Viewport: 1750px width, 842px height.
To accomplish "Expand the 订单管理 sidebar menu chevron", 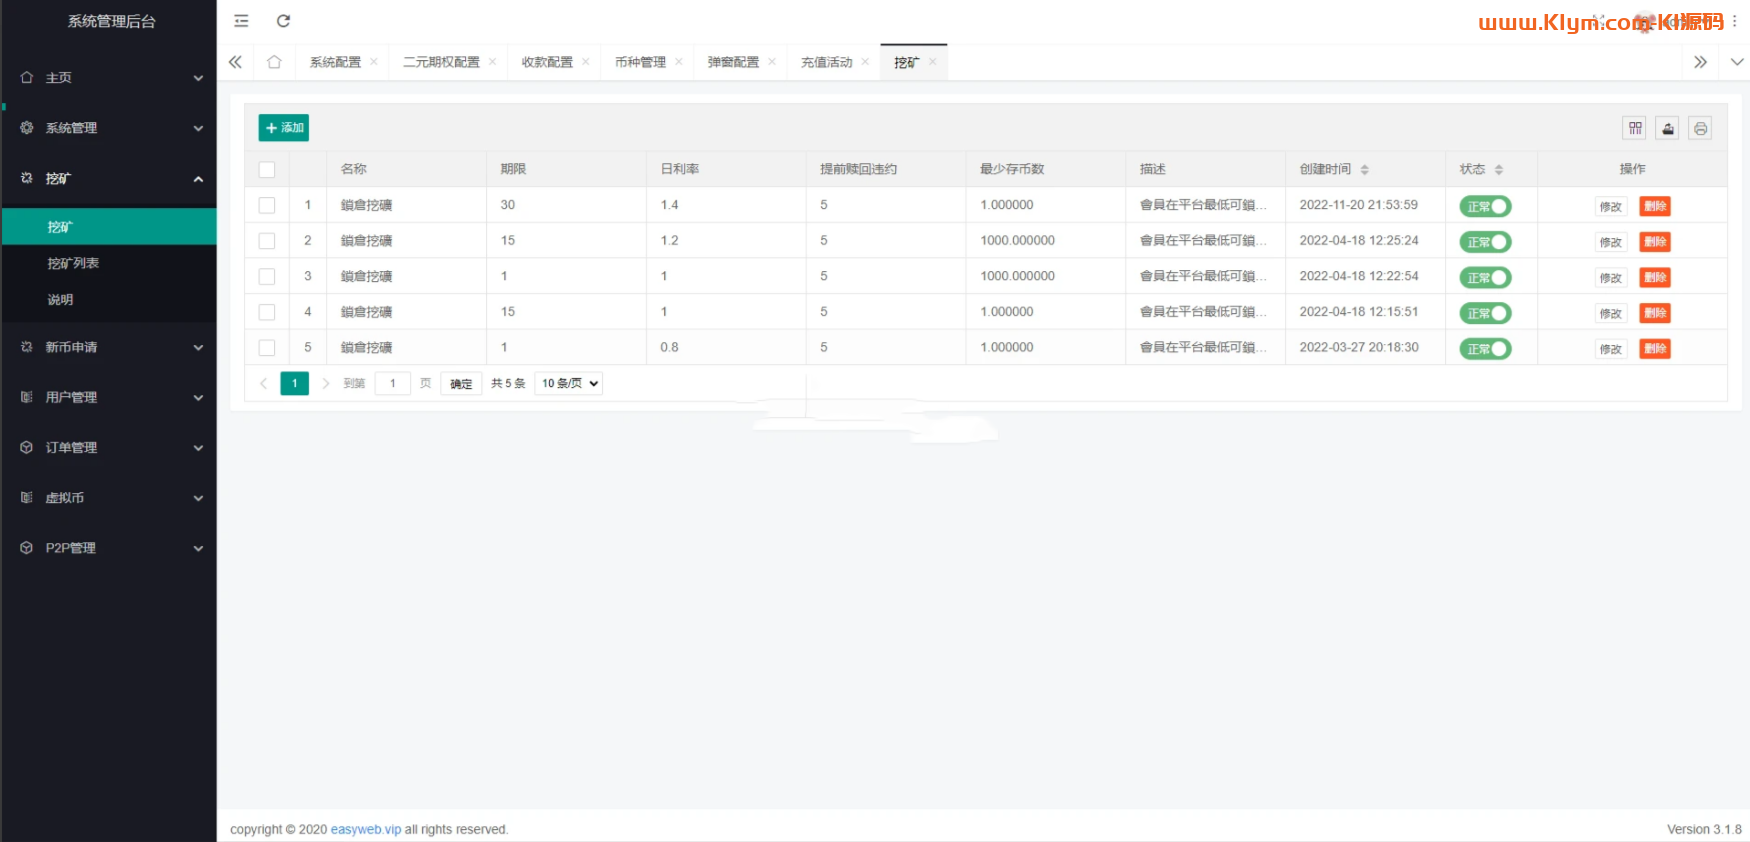I will click(198, 448).
